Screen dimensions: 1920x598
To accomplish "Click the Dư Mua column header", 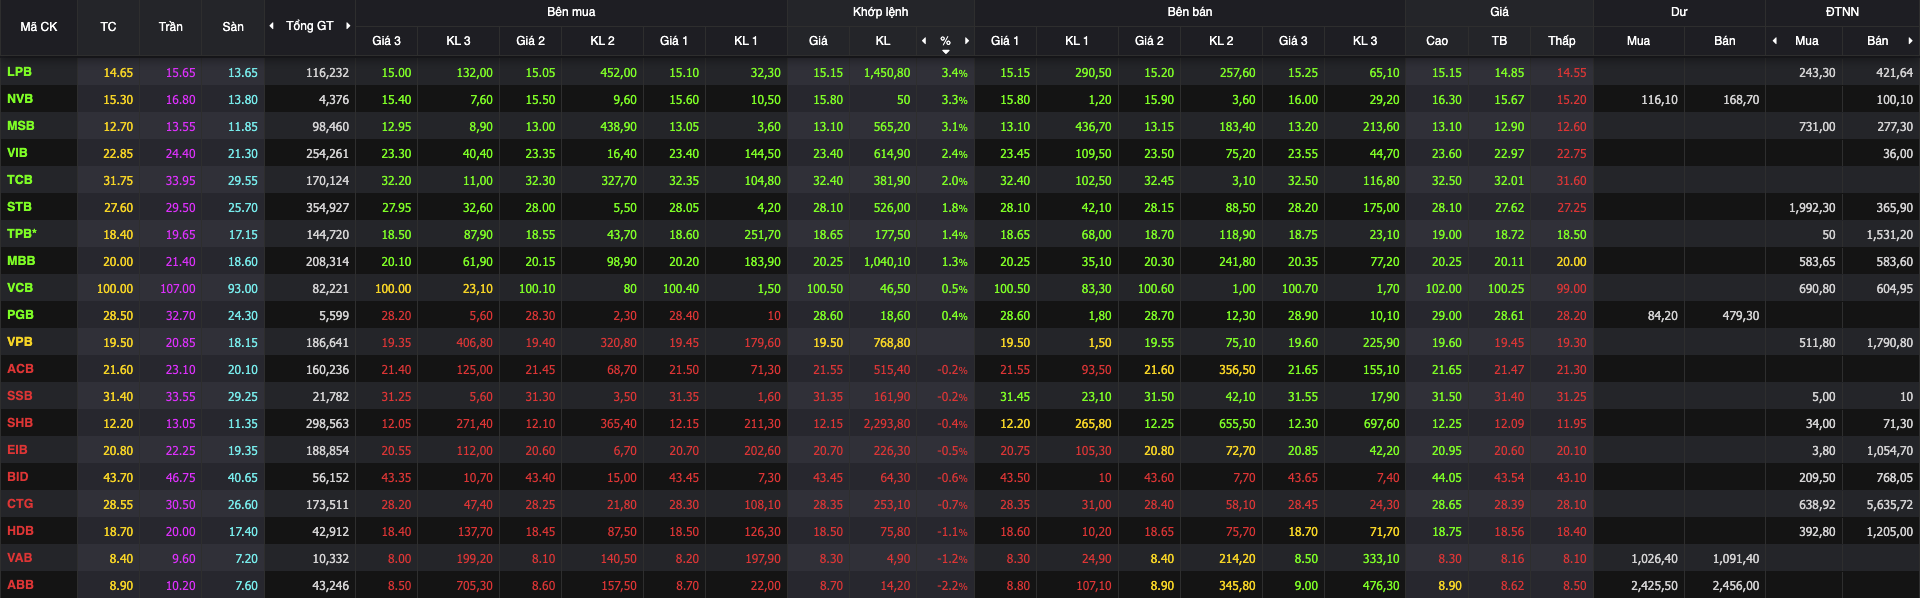I will [1638, 41].
